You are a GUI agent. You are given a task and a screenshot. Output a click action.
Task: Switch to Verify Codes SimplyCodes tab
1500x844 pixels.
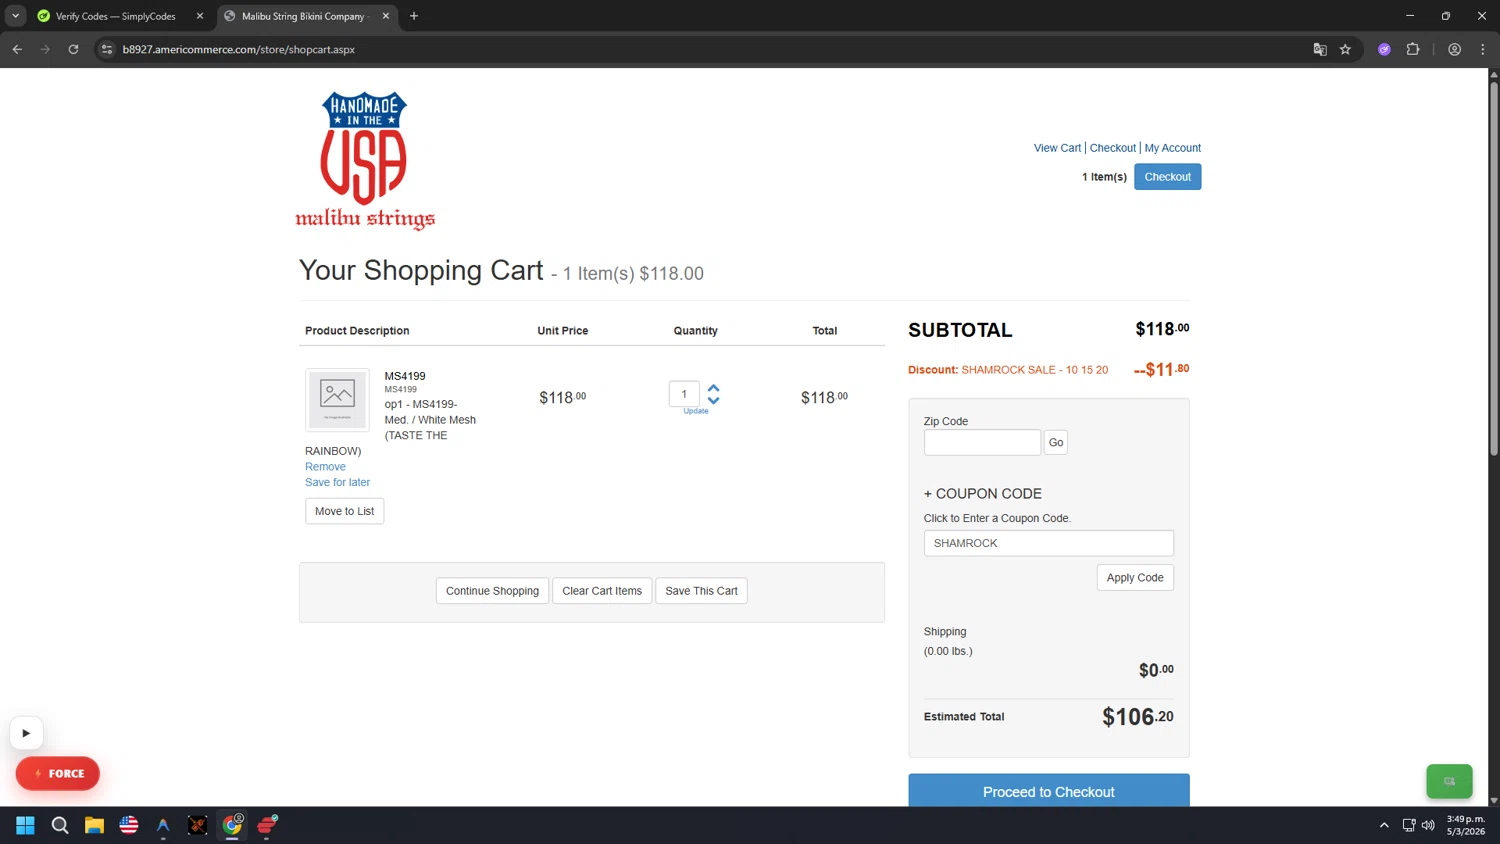(115, 16)
